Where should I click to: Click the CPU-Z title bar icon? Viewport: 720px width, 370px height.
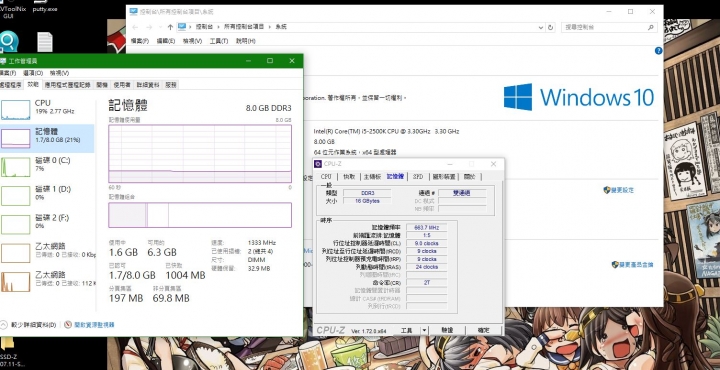[x=318, y=164]
